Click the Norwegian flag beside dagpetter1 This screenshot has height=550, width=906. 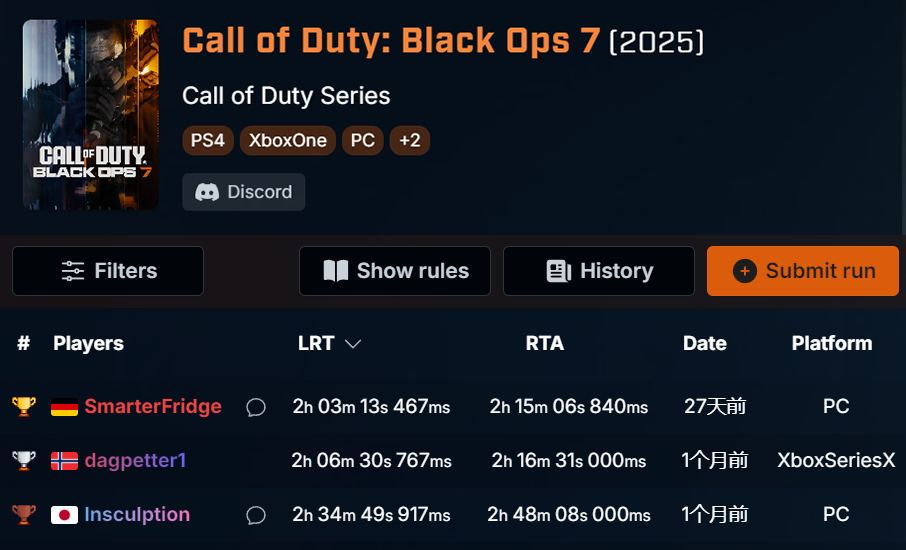coord(64,461)
